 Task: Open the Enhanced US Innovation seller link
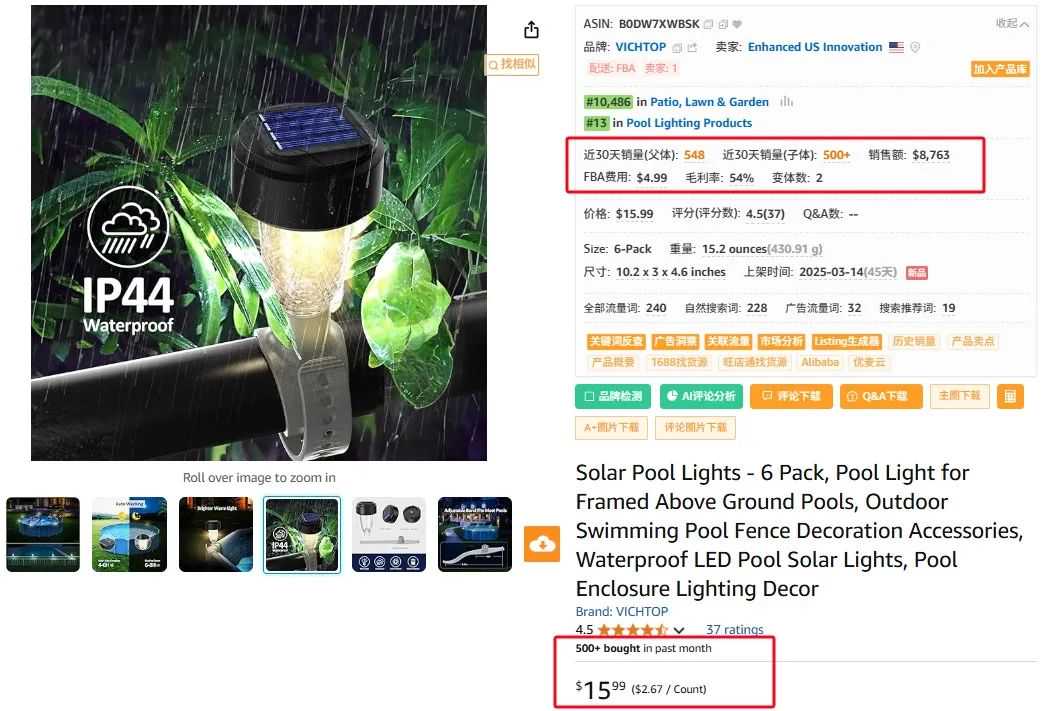point(815,47)
